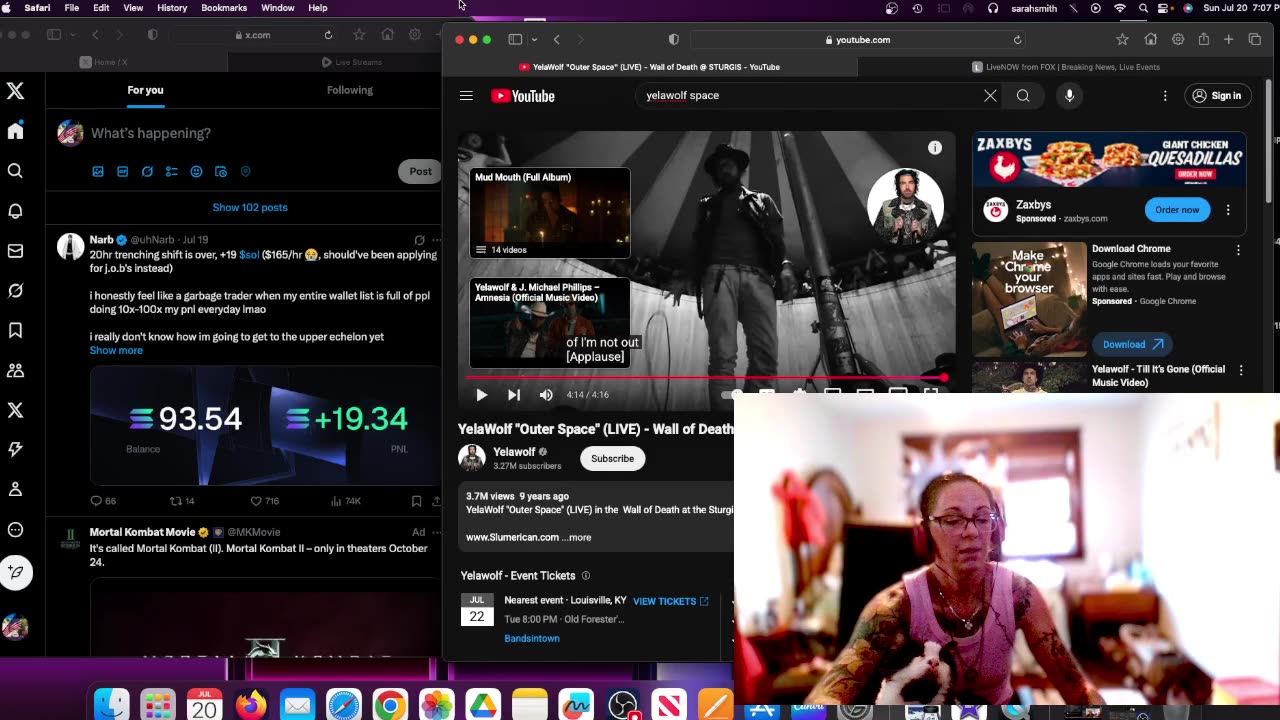The width and height of the screenshot is (1280, 720).
Task: Repost Narb's post with 14 reposts
Action: 176,501
